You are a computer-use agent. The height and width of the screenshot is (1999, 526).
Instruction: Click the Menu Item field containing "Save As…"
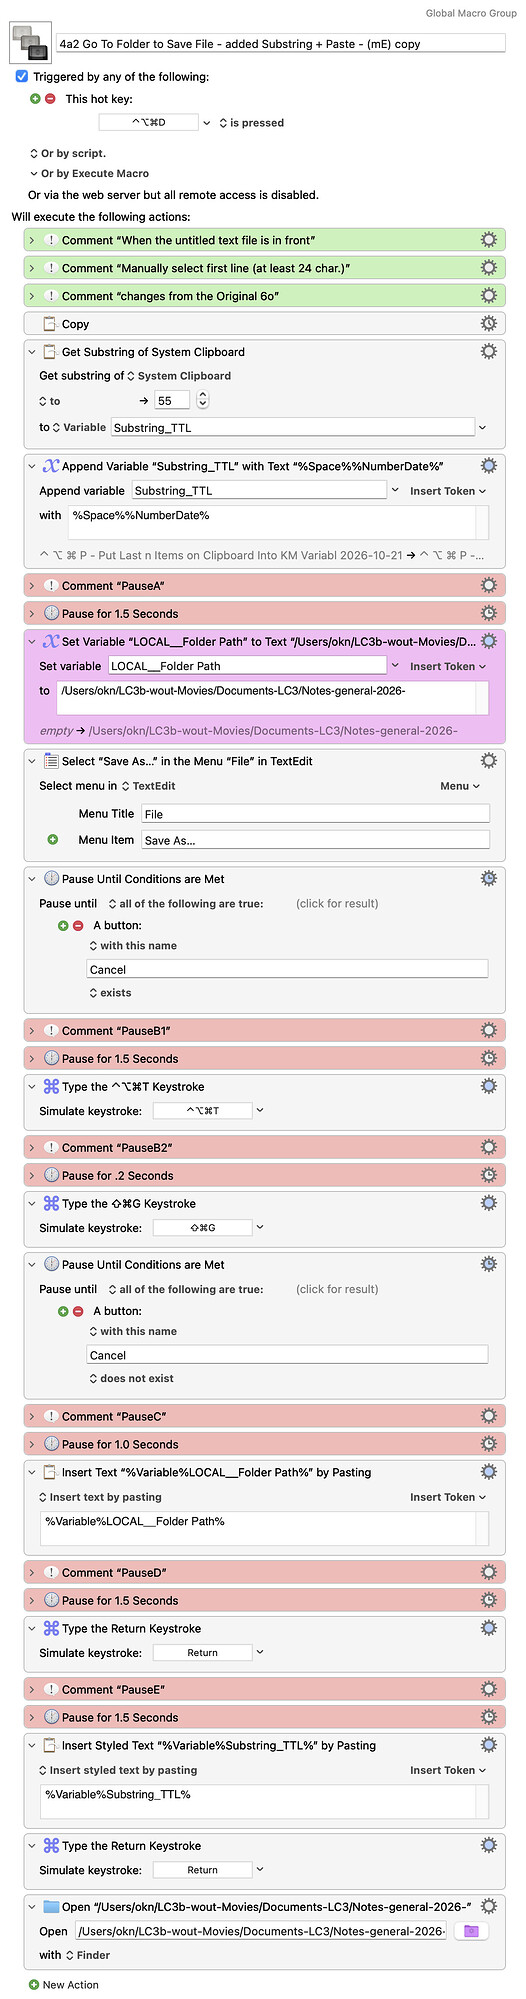pyautogui.click(x=316, y=840)
